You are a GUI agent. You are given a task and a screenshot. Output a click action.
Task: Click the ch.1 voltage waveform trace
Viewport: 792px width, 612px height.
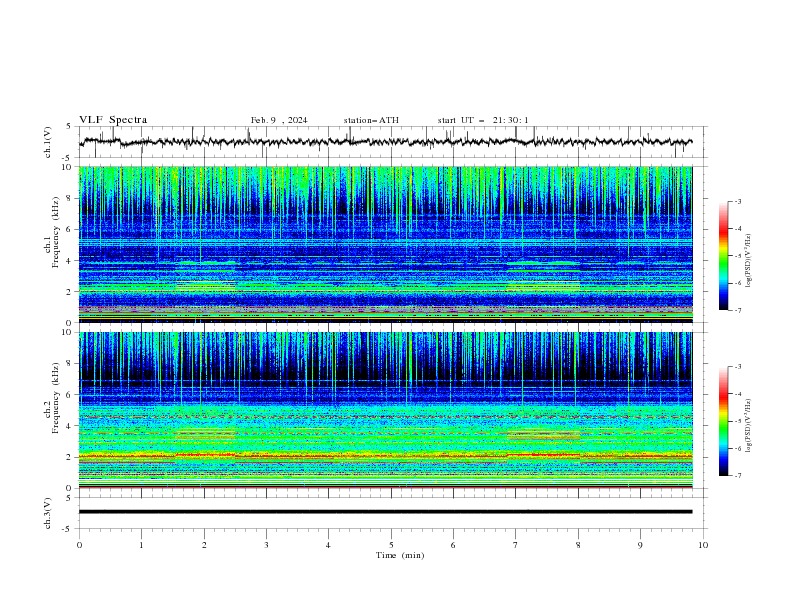(x=386, y=142)
